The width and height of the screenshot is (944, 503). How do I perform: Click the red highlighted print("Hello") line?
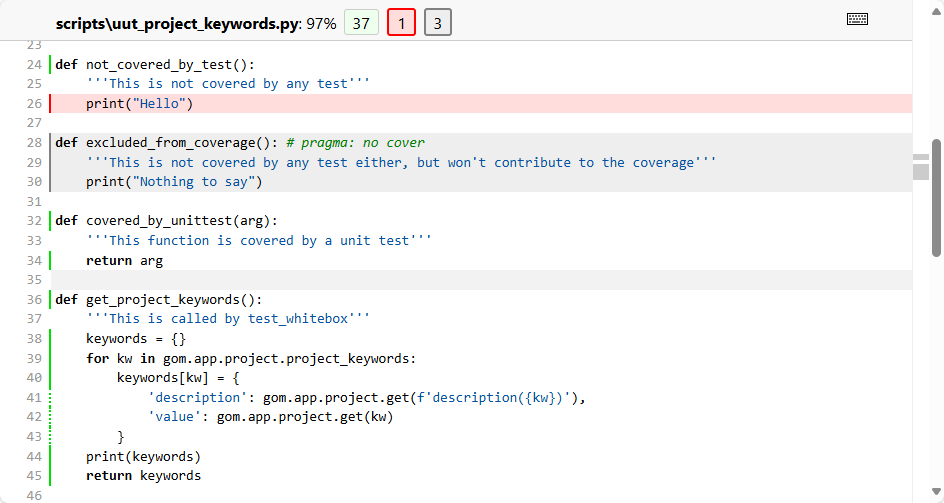(x=139, y=104)
